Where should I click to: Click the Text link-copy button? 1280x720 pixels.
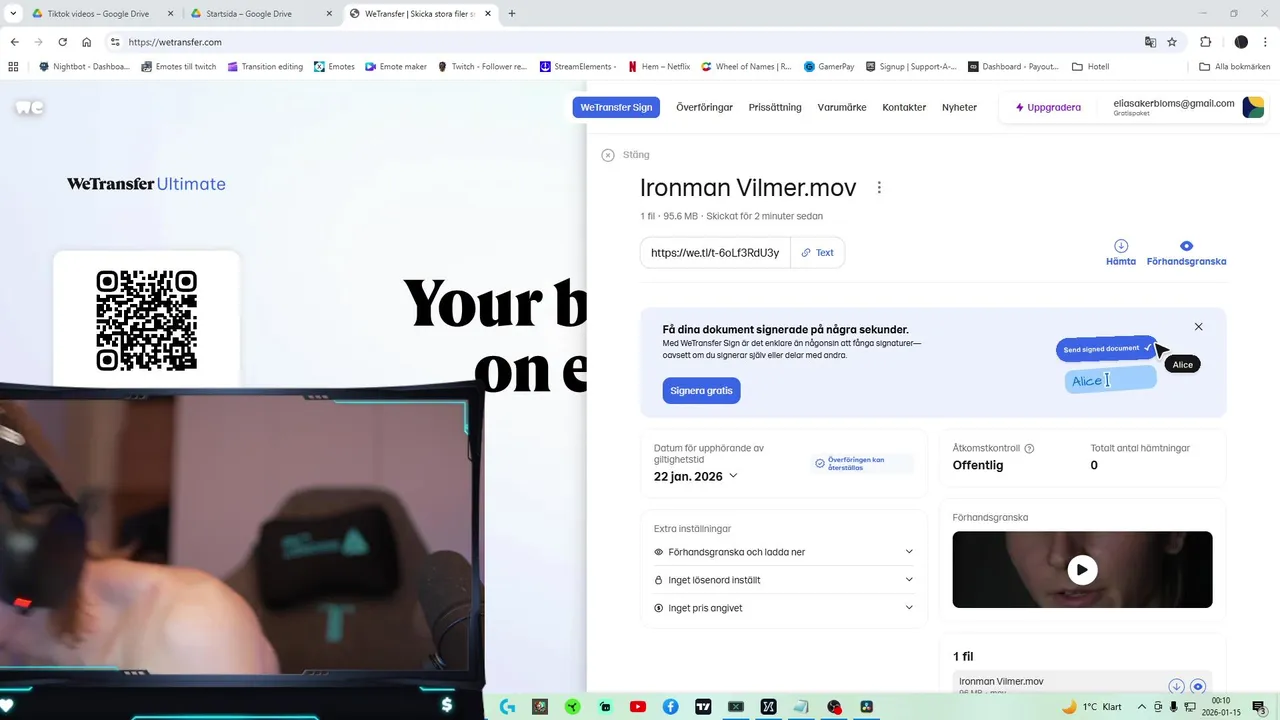(x=817, y=253)
